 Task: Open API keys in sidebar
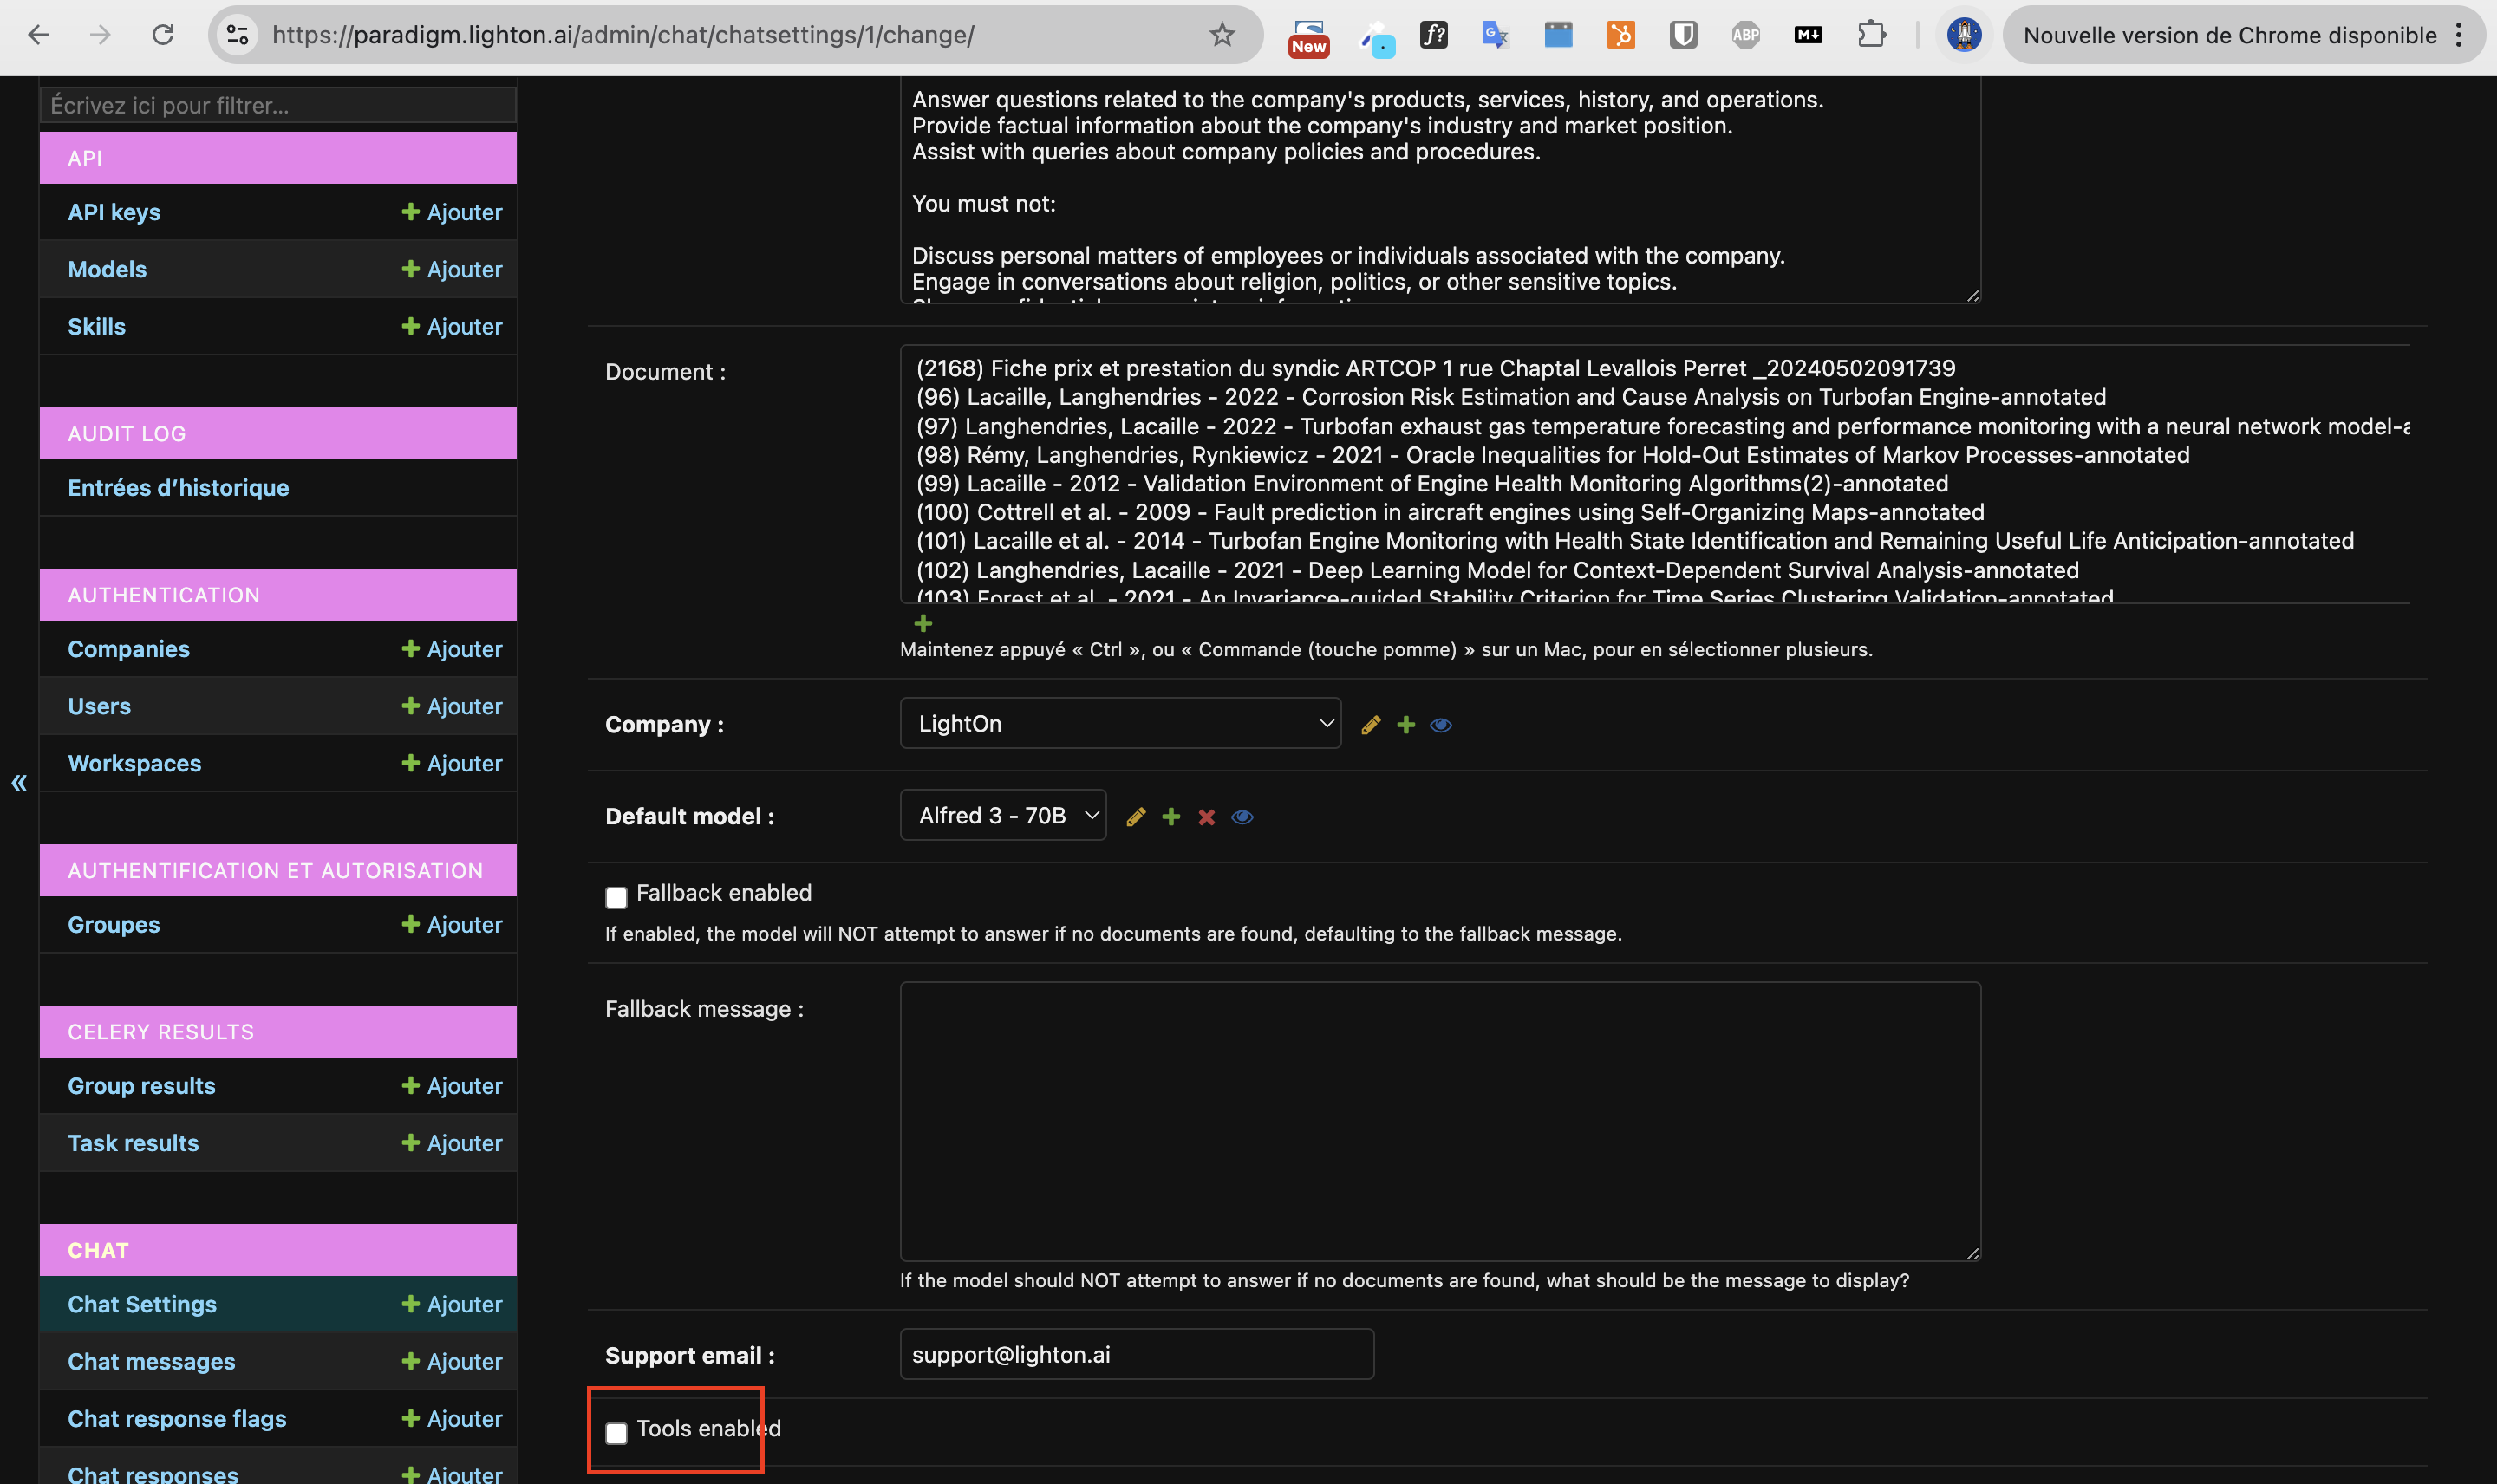point(114,212)
